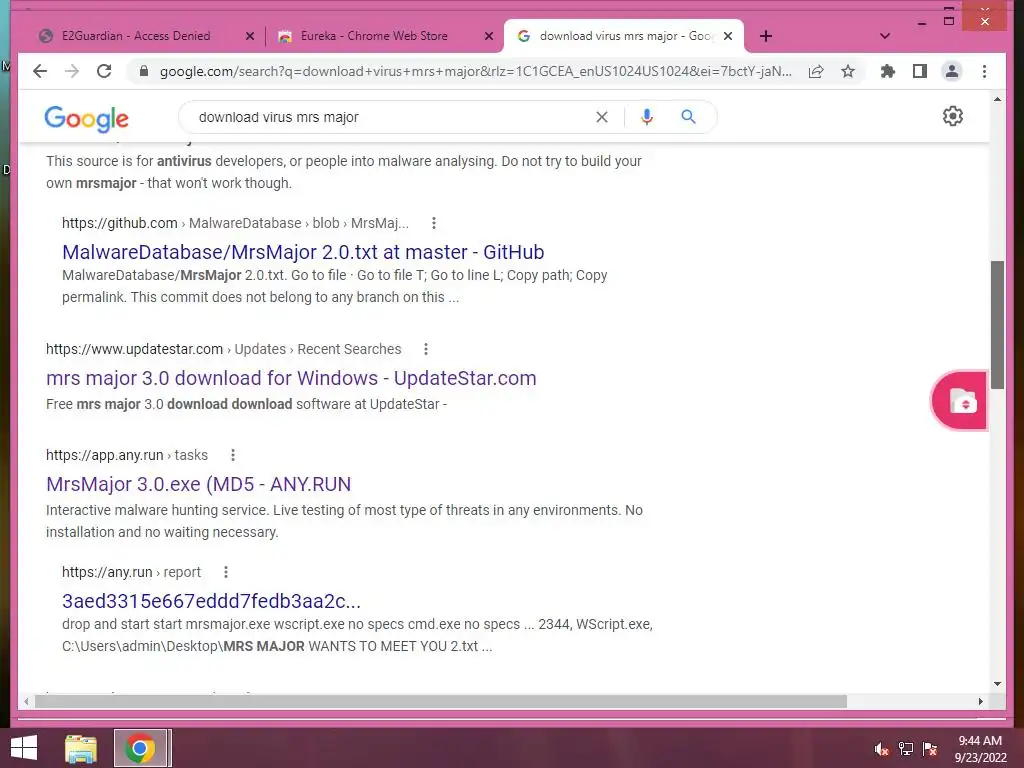Open Action Center flag tray icon
Screen dimensions: 1024x768
coord(930,749)
